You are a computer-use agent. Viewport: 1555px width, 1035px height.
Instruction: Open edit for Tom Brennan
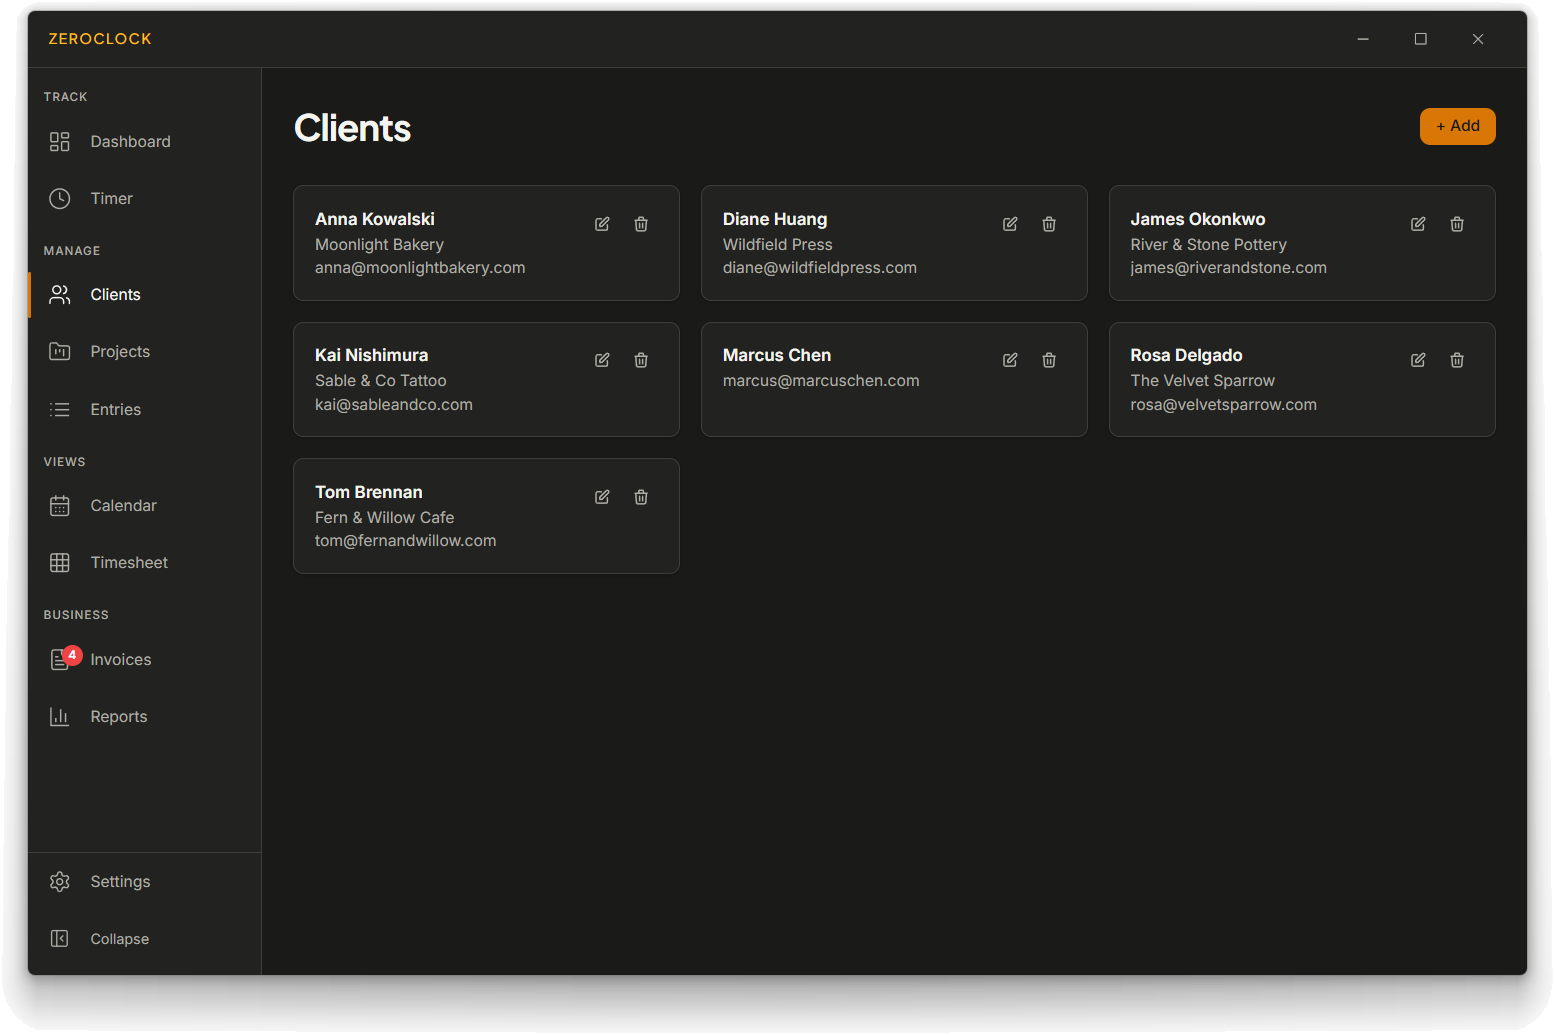pyautogui.click(x=602, y=497)
